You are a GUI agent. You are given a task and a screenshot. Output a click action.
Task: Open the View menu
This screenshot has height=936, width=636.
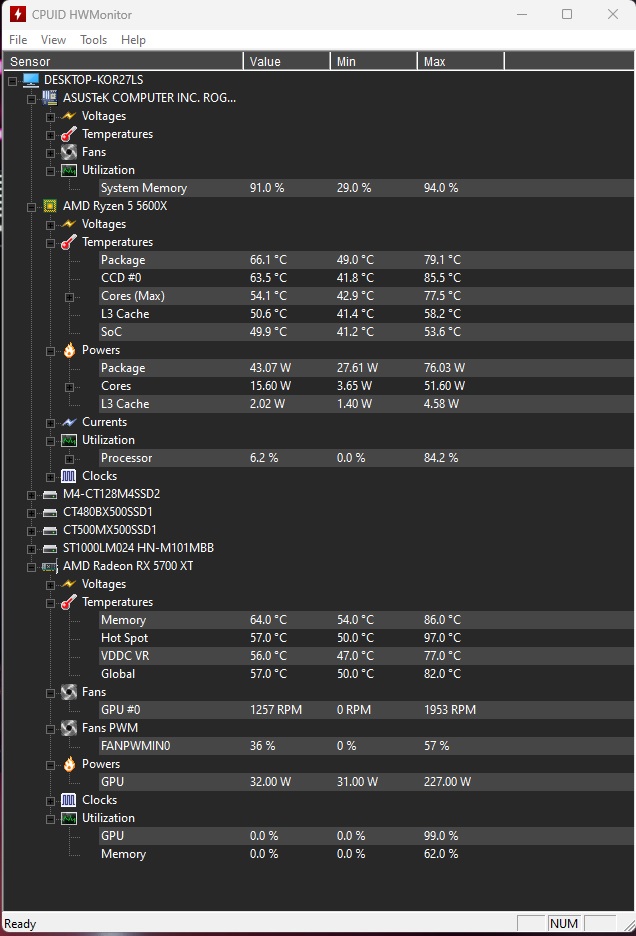point(53,40)
